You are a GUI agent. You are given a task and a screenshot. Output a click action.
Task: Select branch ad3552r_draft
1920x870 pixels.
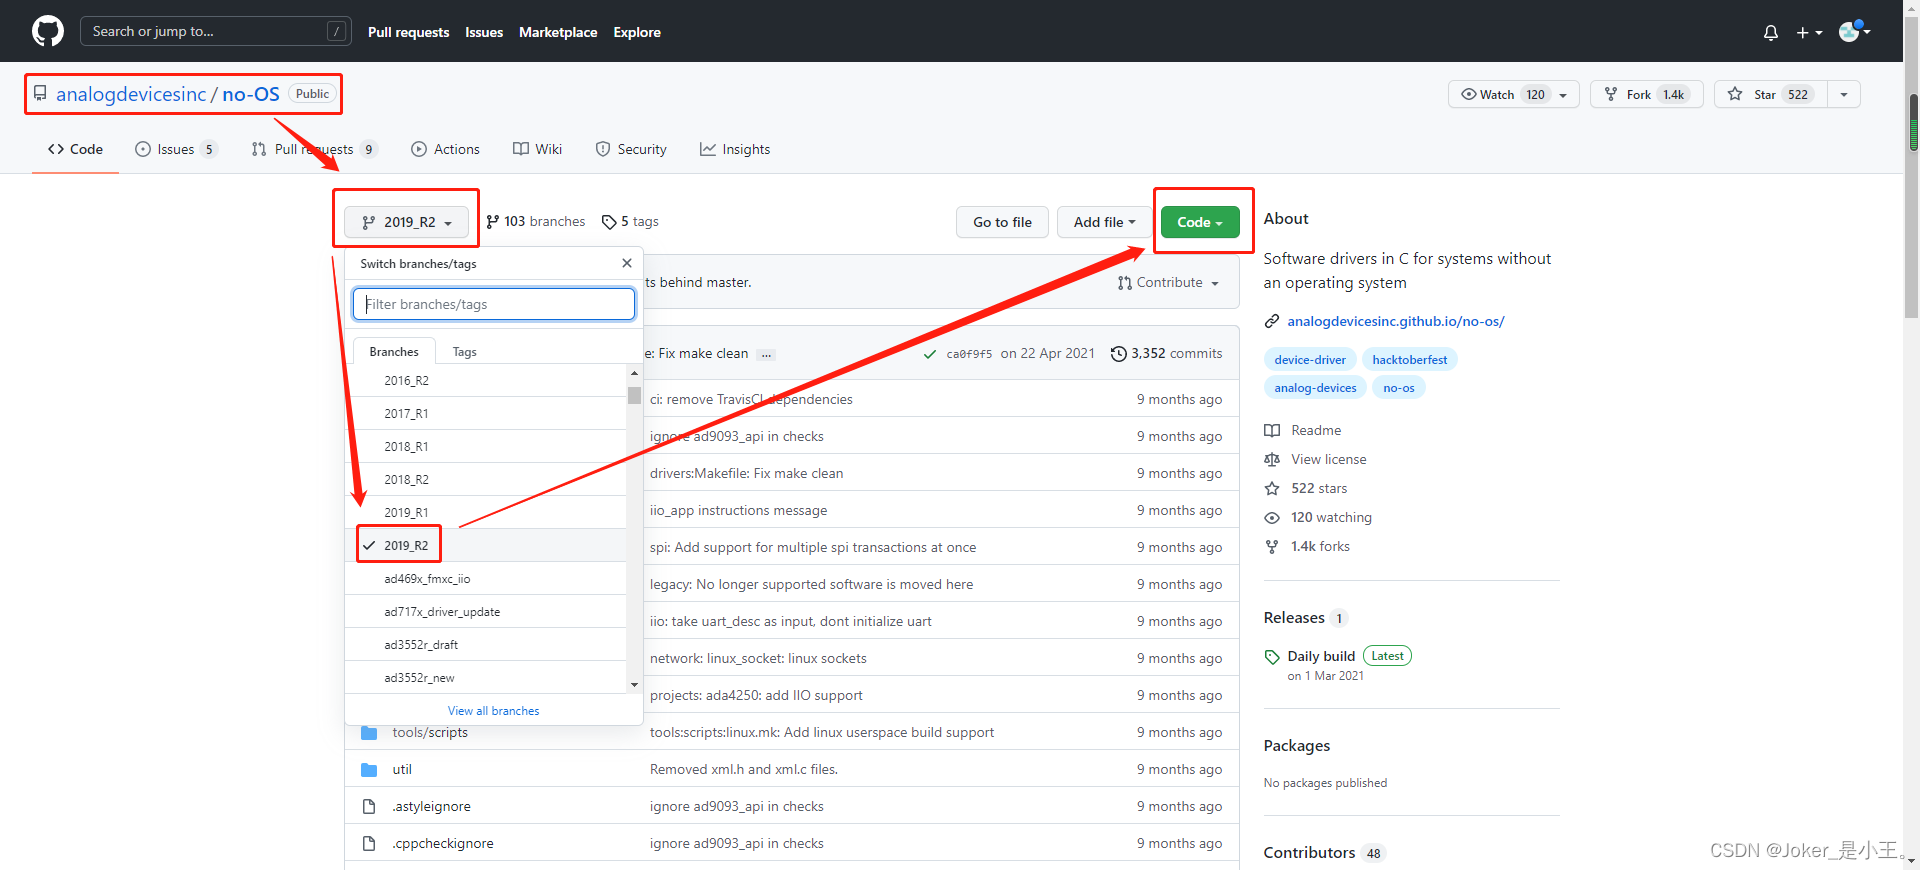[486, 645]
